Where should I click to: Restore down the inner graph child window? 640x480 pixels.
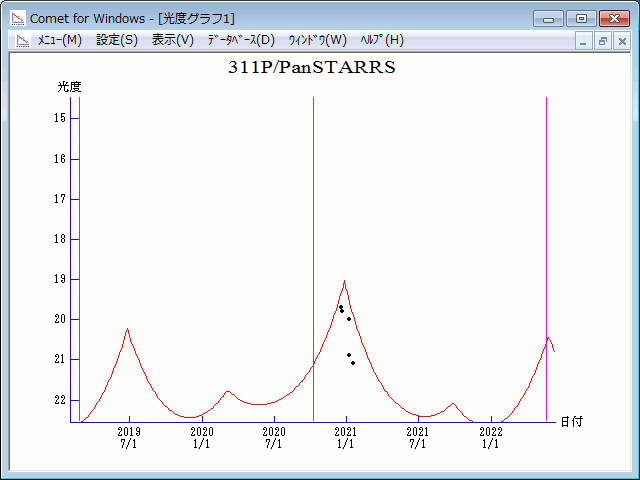point(603,41)
